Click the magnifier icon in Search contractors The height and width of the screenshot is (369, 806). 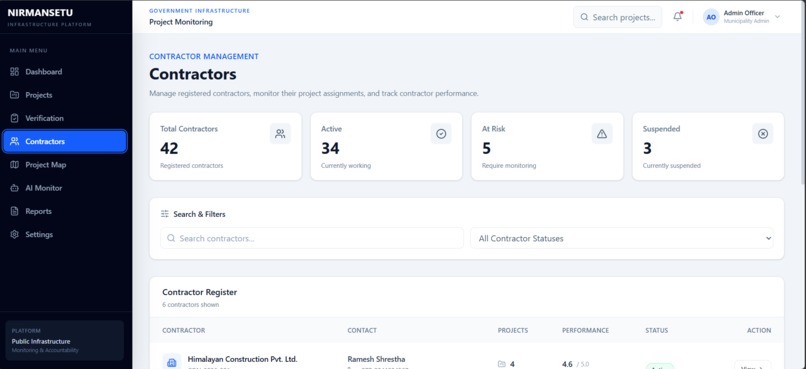coord(171,238)
